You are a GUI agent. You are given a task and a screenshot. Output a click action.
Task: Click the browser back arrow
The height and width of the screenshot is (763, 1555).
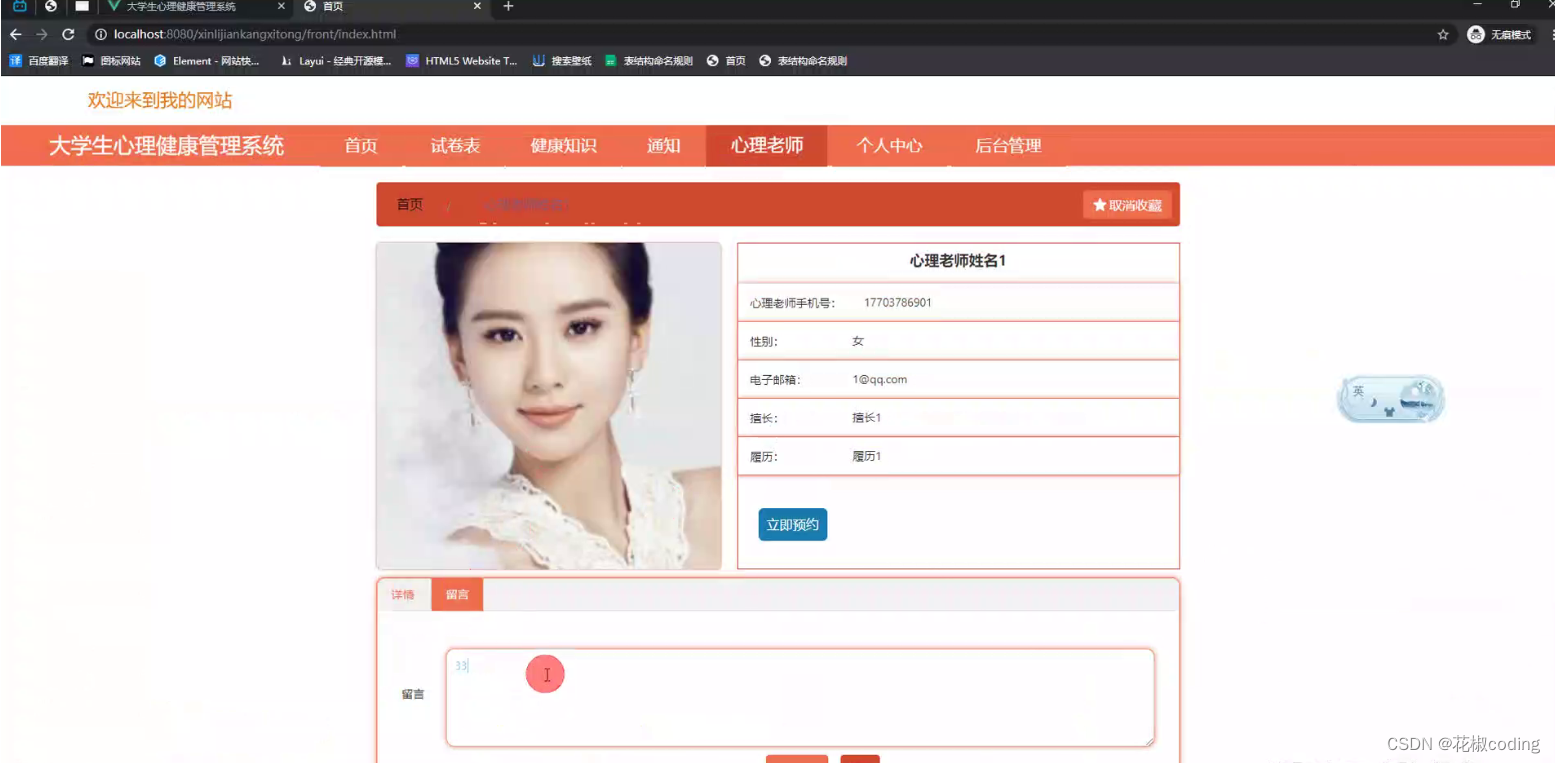pos(15,33)
